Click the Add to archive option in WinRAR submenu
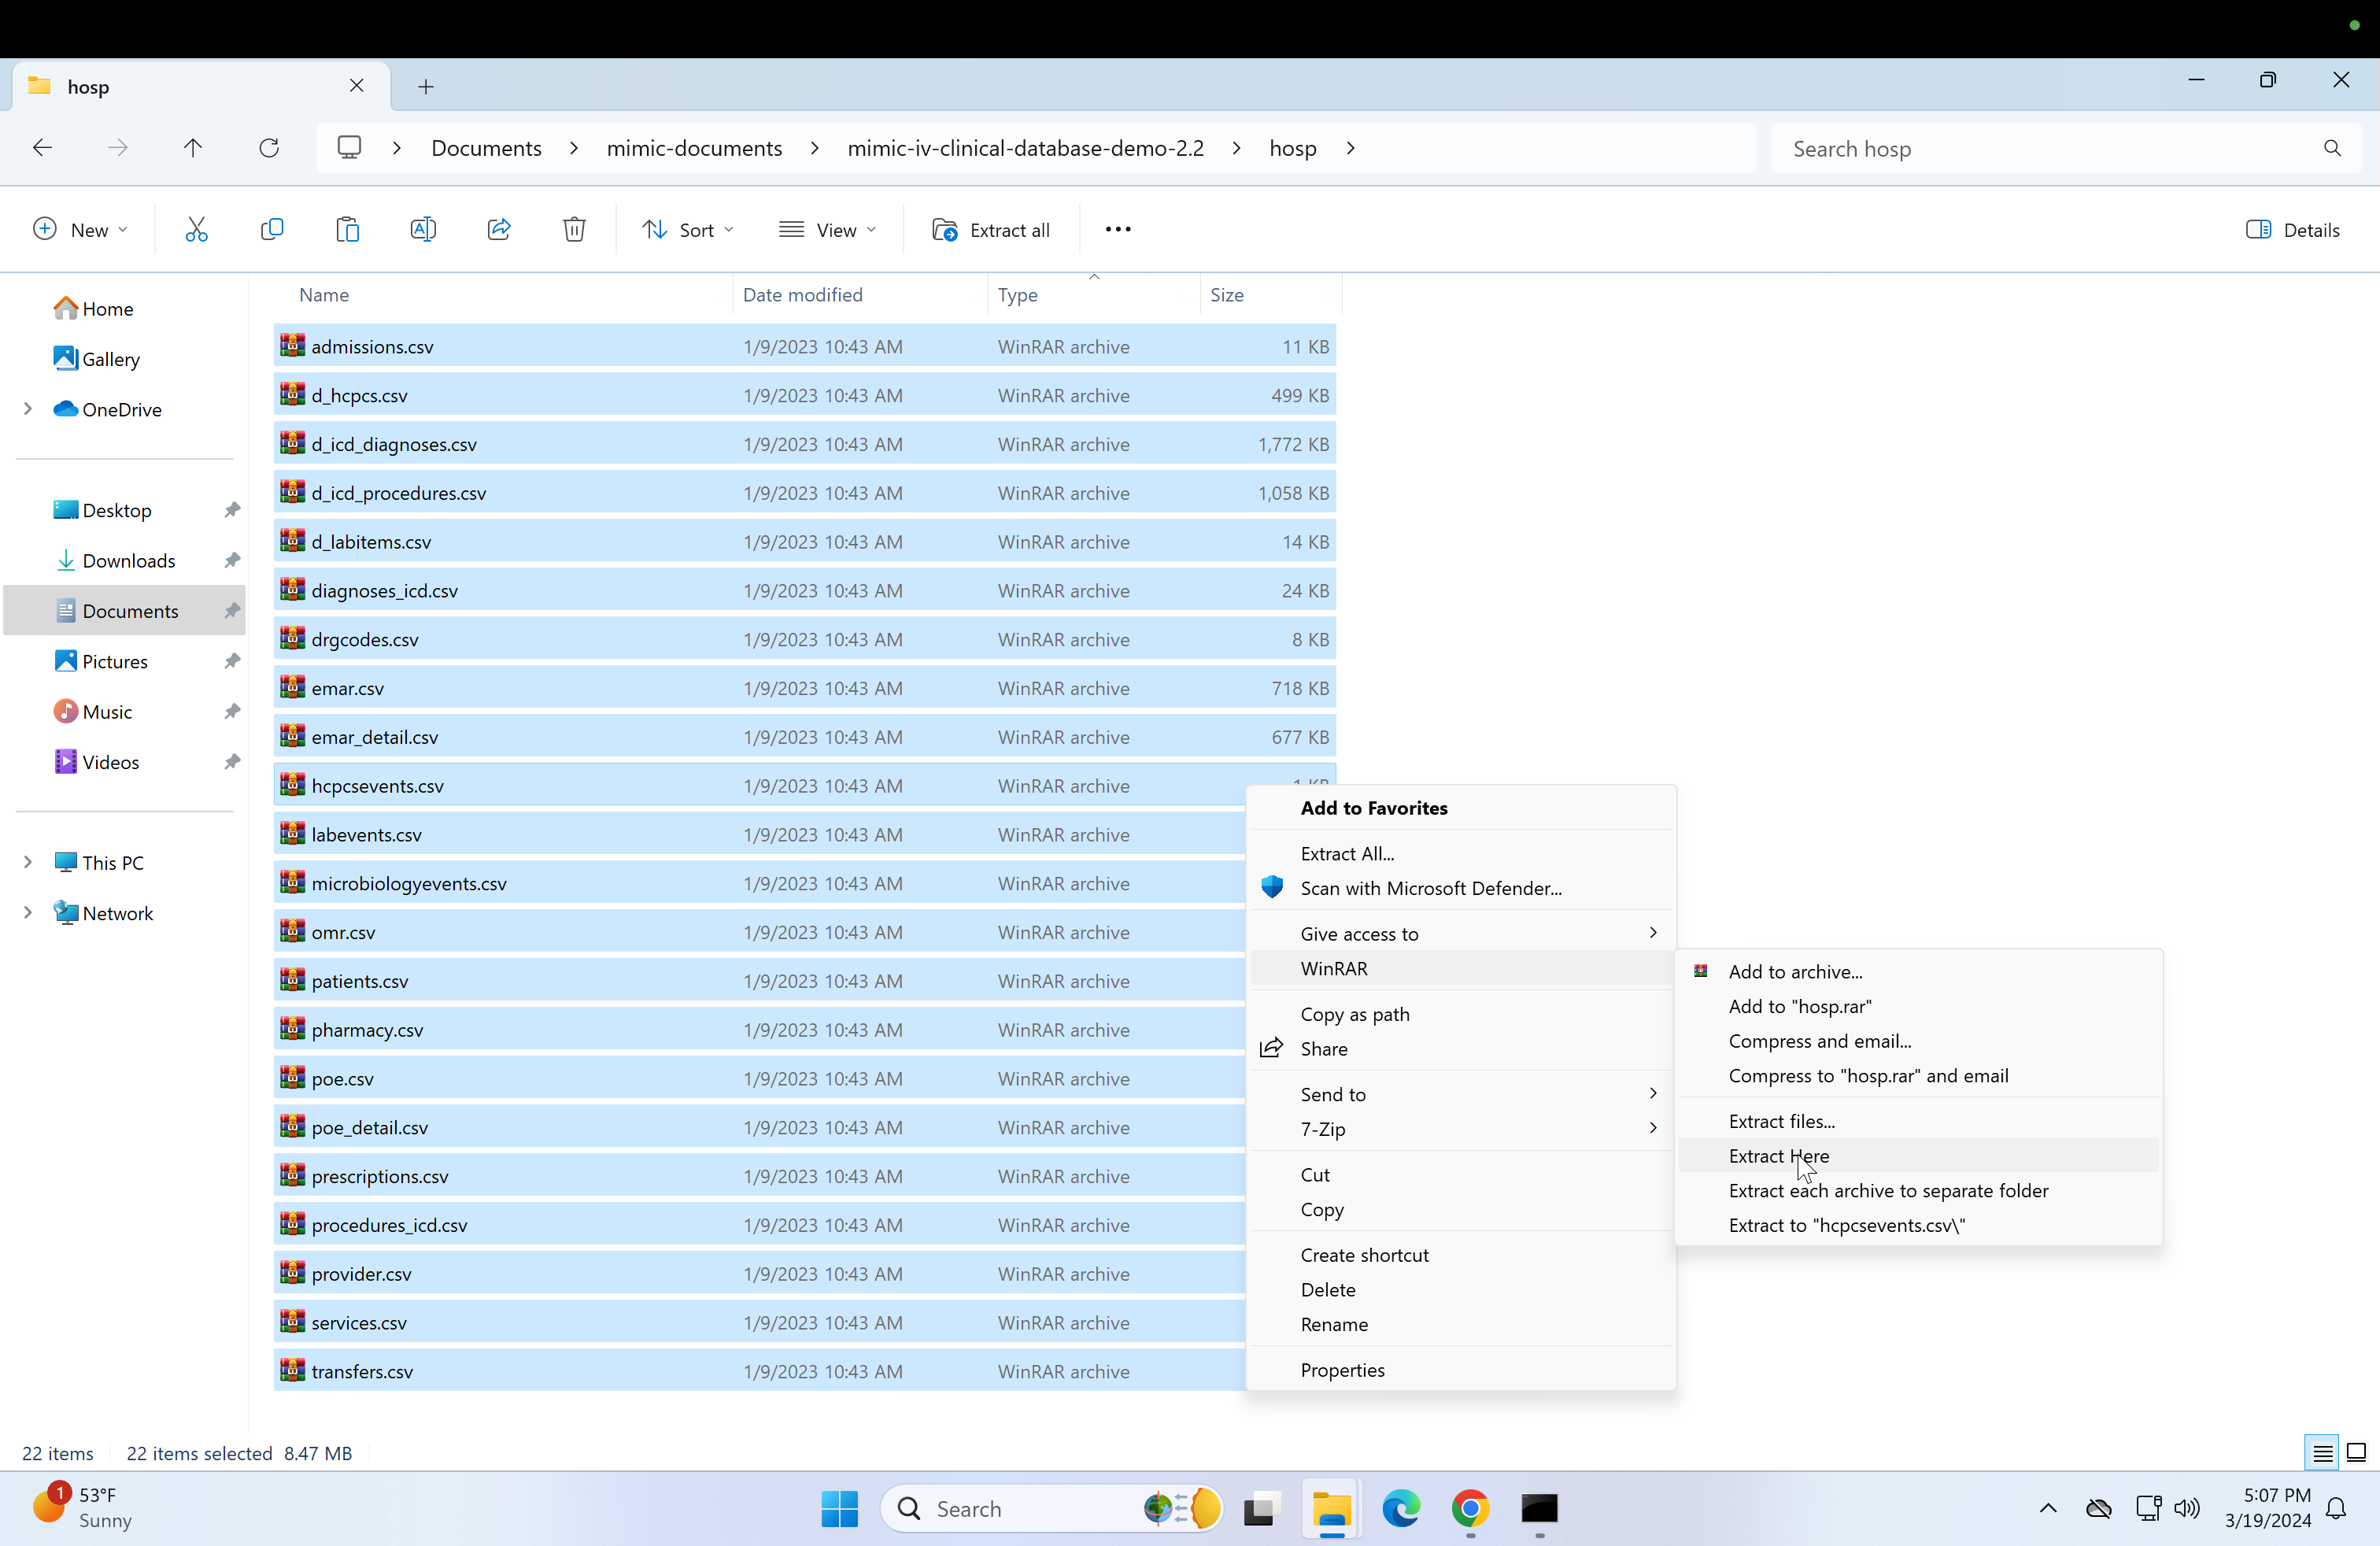Viewport: 2380px width, 1546px height. tap(1795, 970)
